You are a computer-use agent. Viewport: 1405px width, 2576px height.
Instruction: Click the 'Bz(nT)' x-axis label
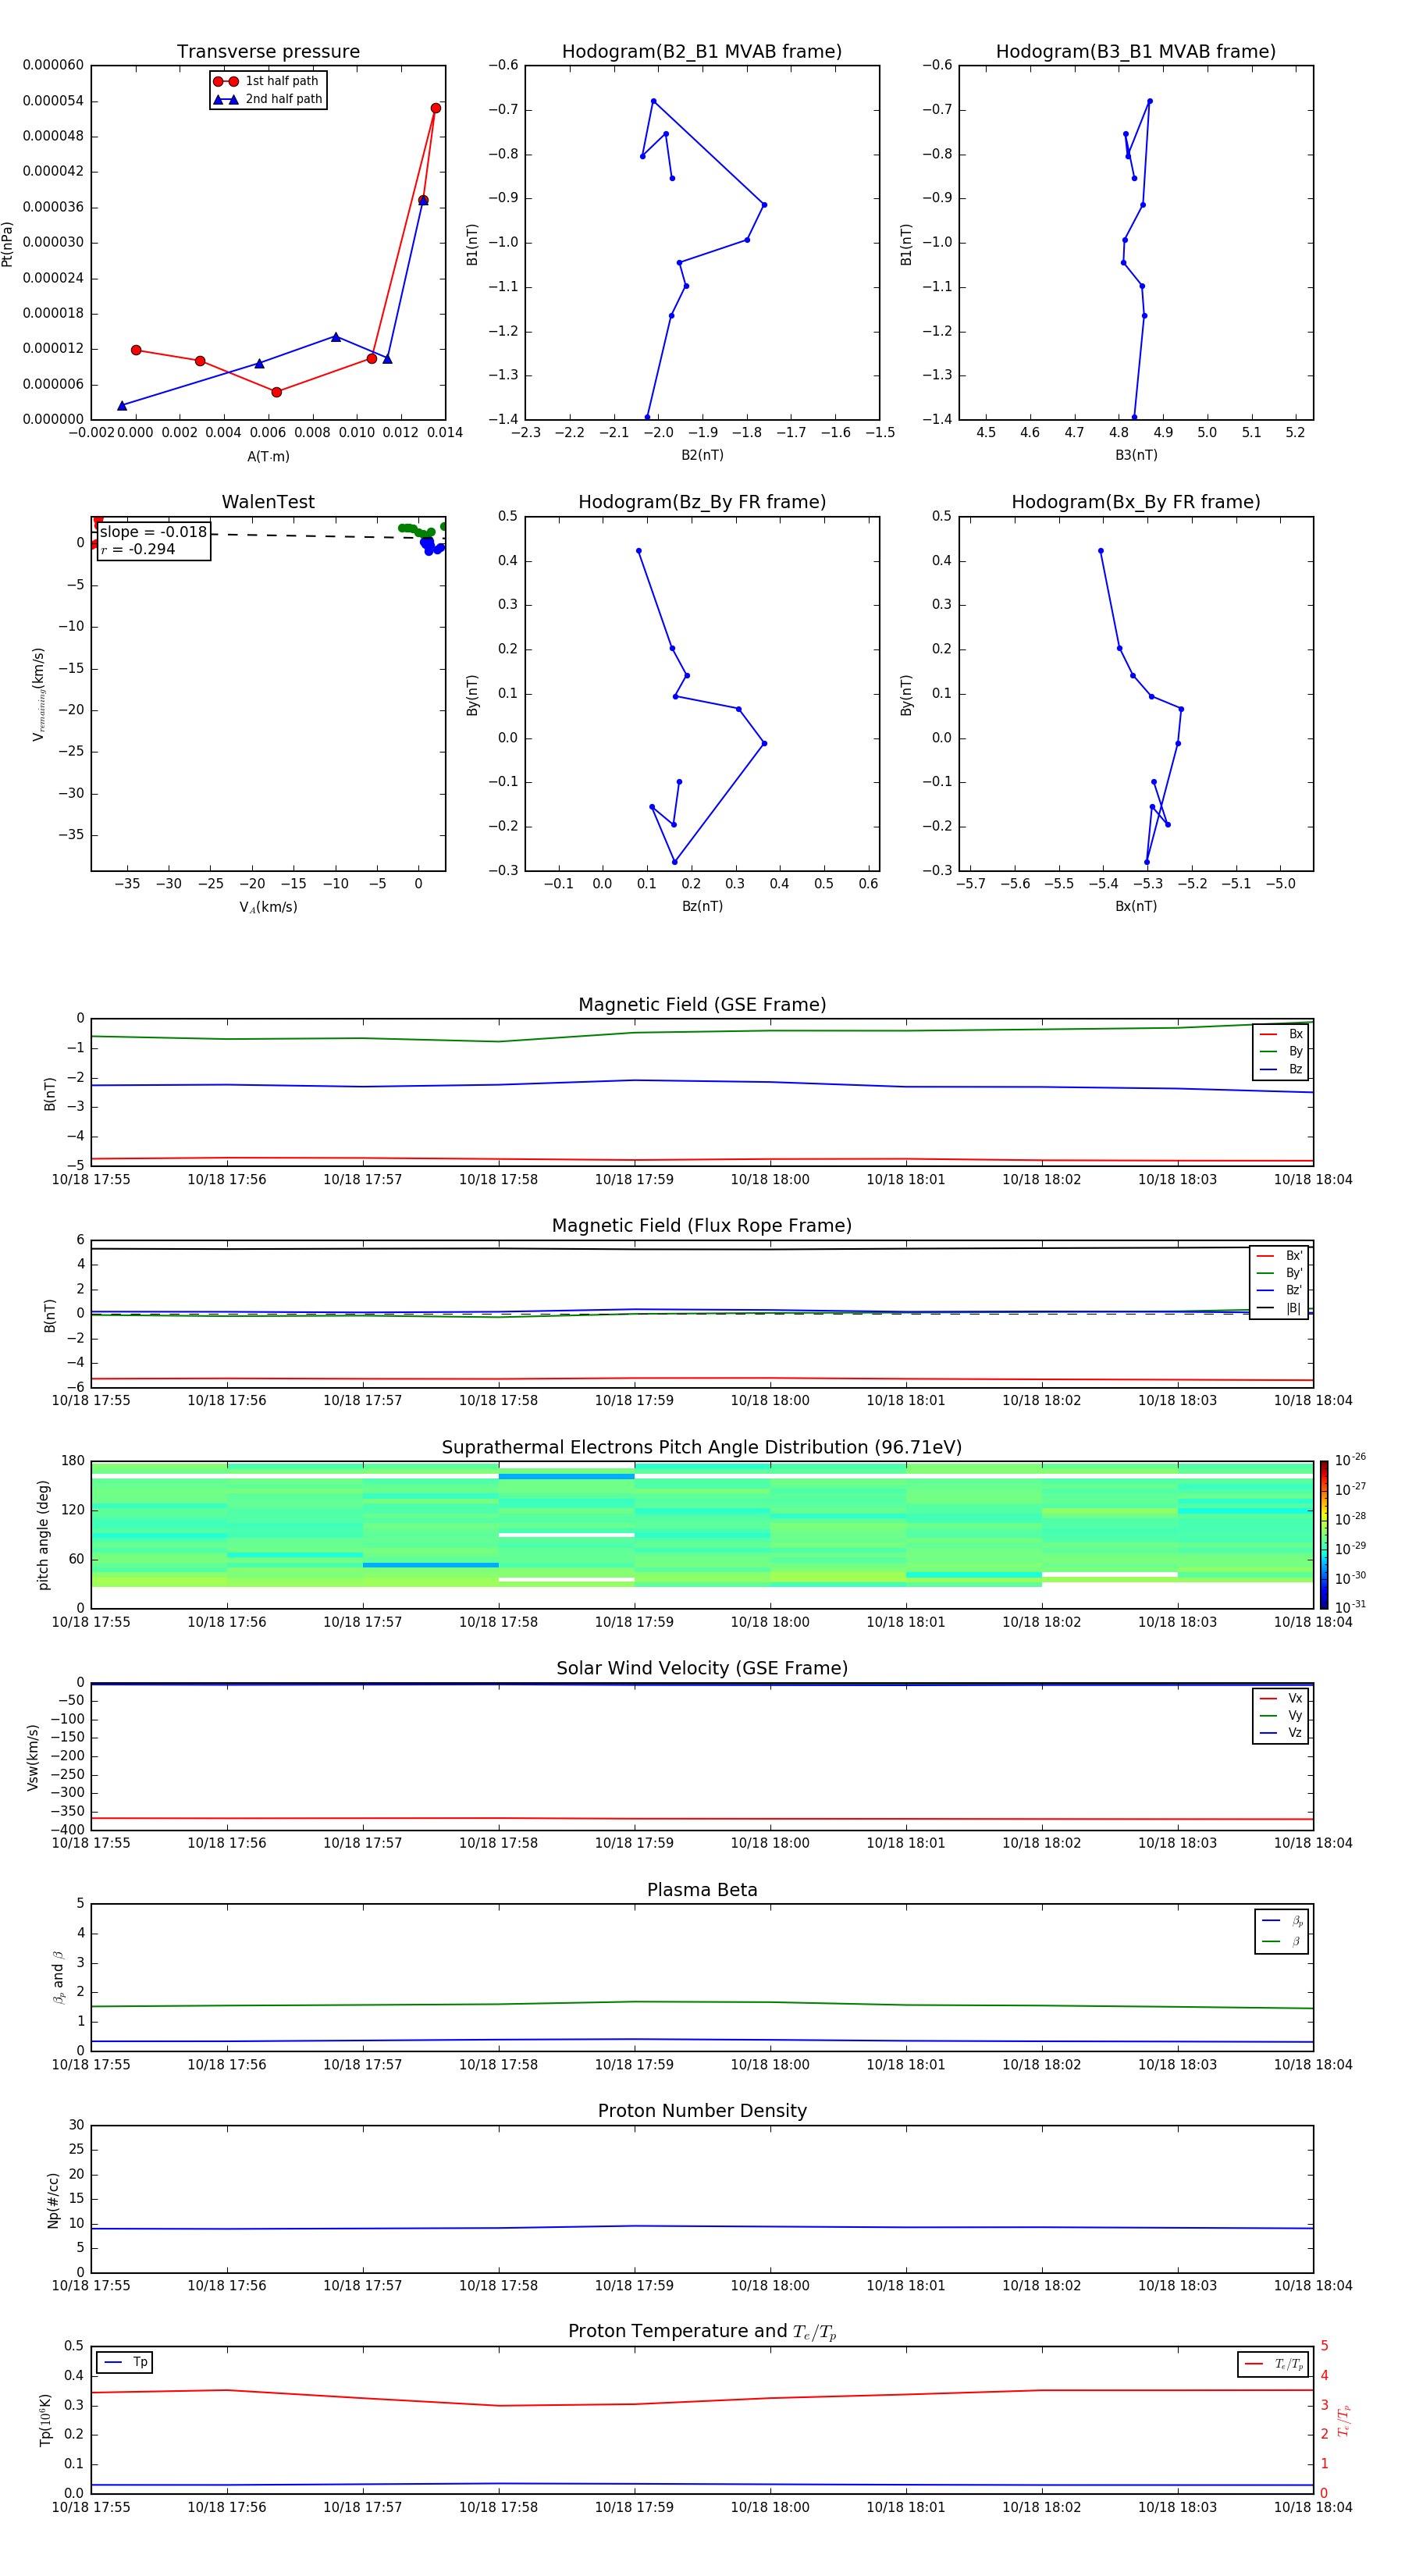(x=702, y=906)
